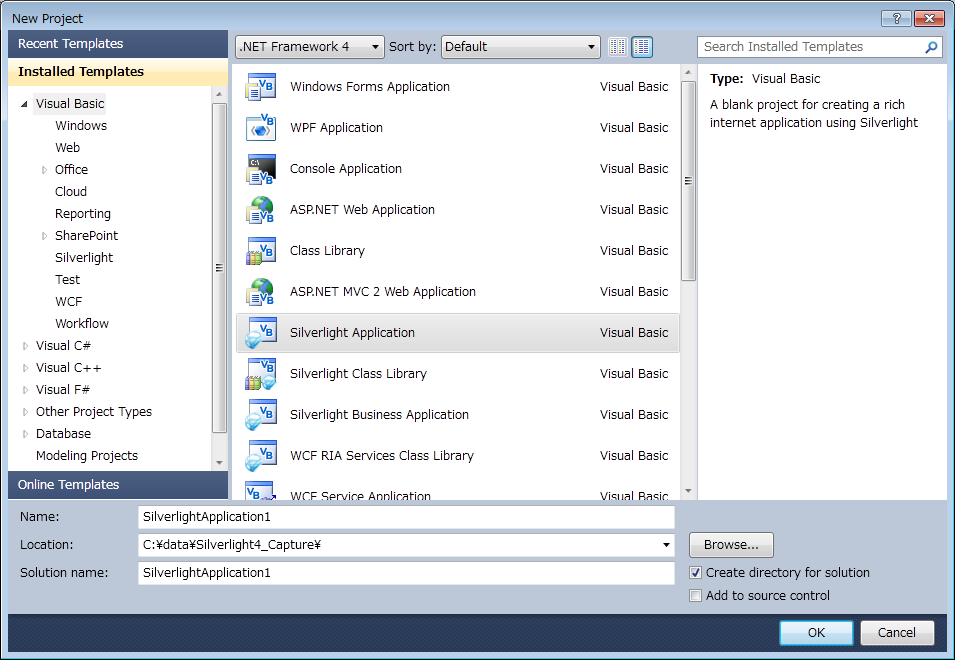955x660 pixels.
Task: Enable Add to source control checkbox
Action: click(x=696, y=596)
